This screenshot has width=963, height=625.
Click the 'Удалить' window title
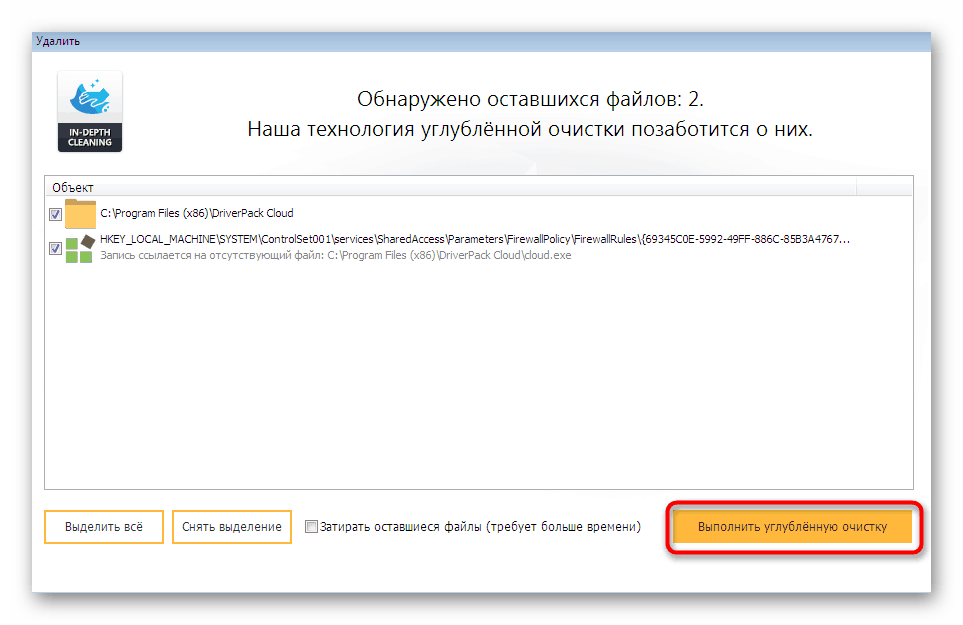tap(58, 41)
